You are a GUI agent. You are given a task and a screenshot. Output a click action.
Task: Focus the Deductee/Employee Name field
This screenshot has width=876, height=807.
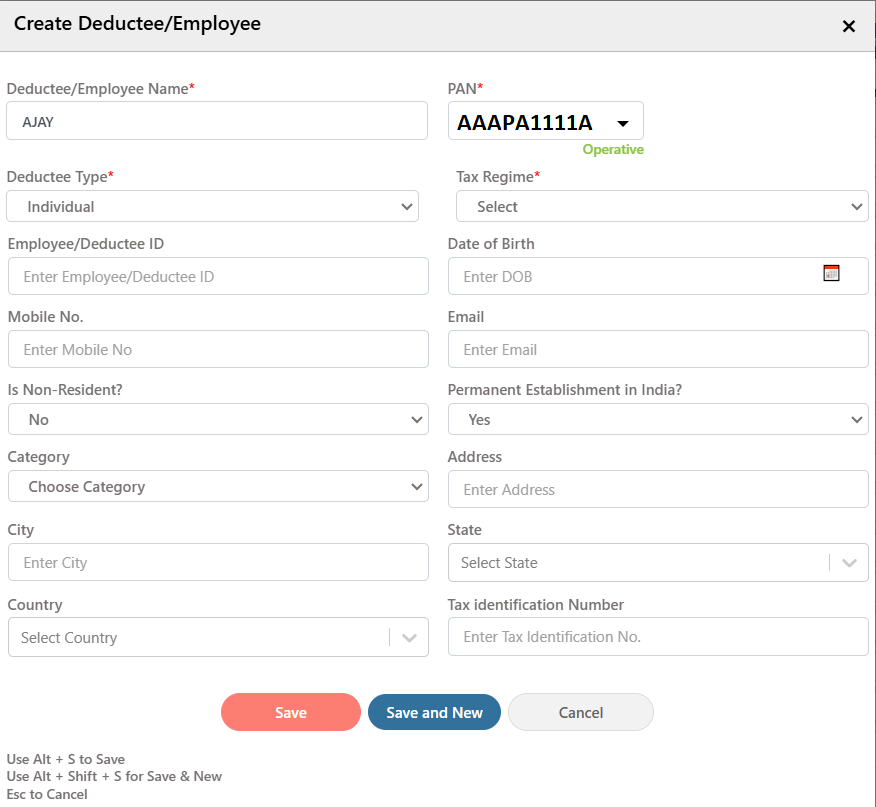tap(217, 121)
